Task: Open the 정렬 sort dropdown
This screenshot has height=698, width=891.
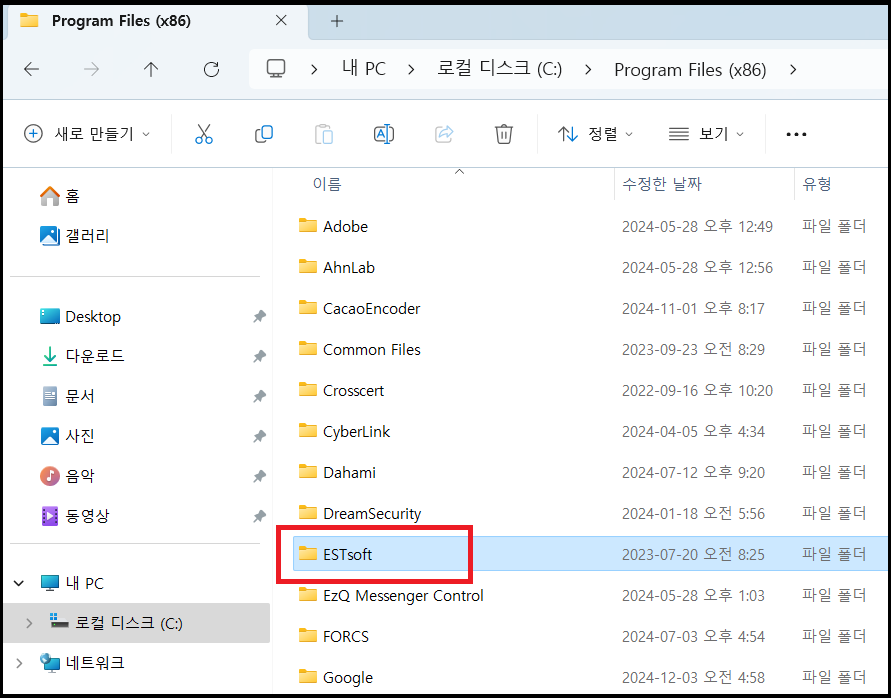Action: 595,134
